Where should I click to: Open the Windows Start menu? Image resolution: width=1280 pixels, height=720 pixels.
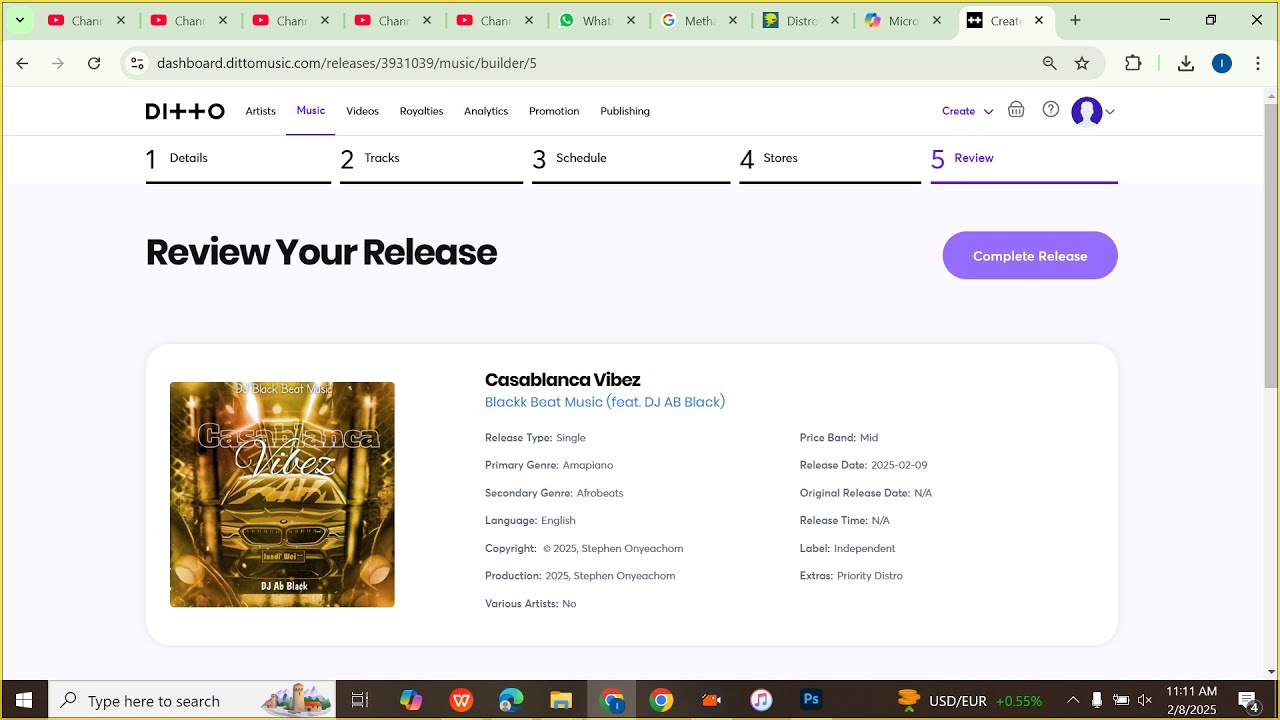point(24,700)
